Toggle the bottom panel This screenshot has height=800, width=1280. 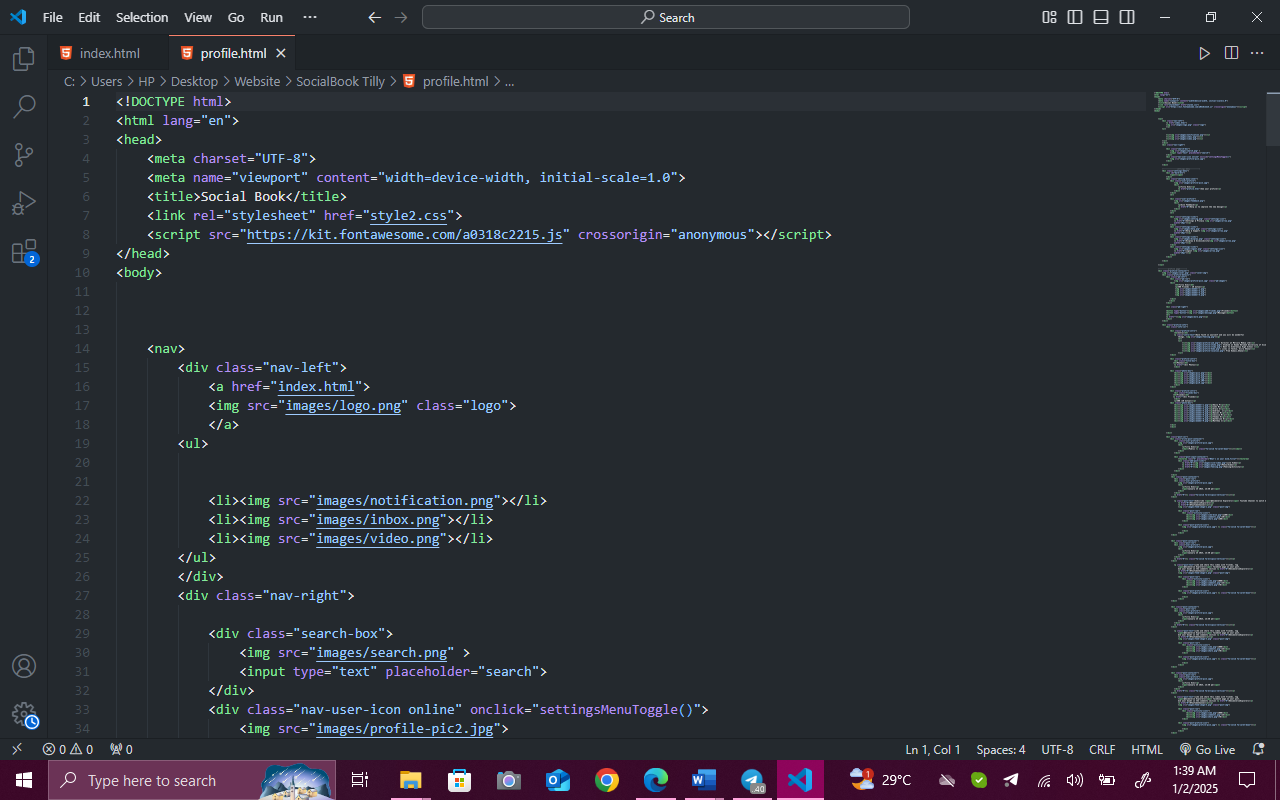click(x=1101, y=17)
